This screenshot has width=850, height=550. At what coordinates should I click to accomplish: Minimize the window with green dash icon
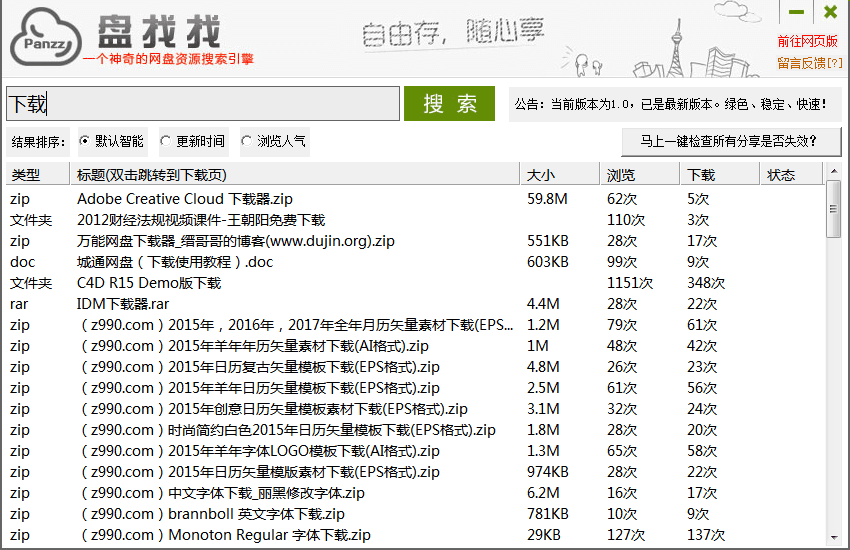pyautogui.click(x=796, y=12)
